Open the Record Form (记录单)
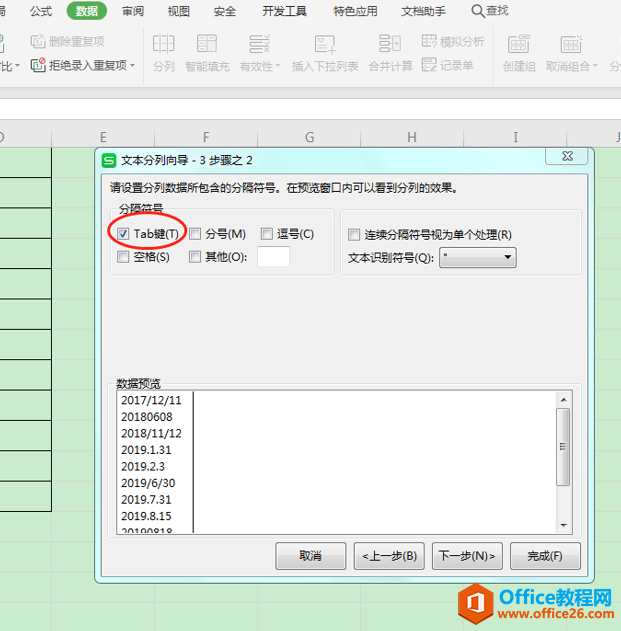The image size is (621, 631). tap(447, 65)
